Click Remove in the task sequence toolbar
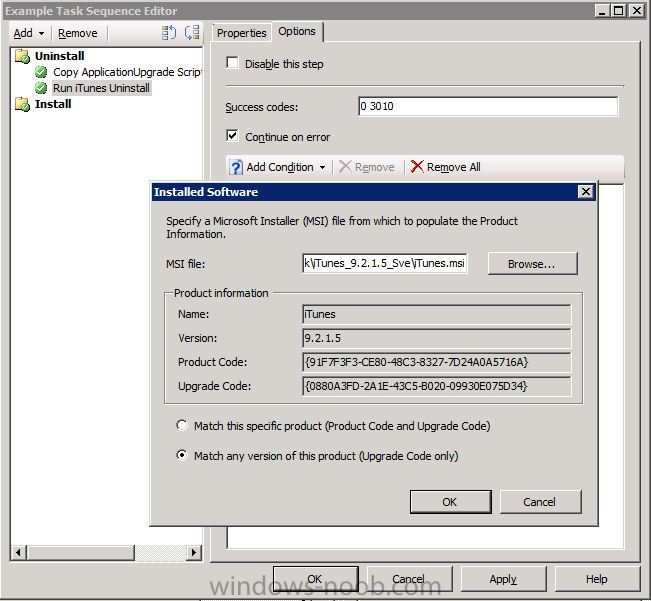Viewport: 651px width, 601px height. click(x=78, y=33)
